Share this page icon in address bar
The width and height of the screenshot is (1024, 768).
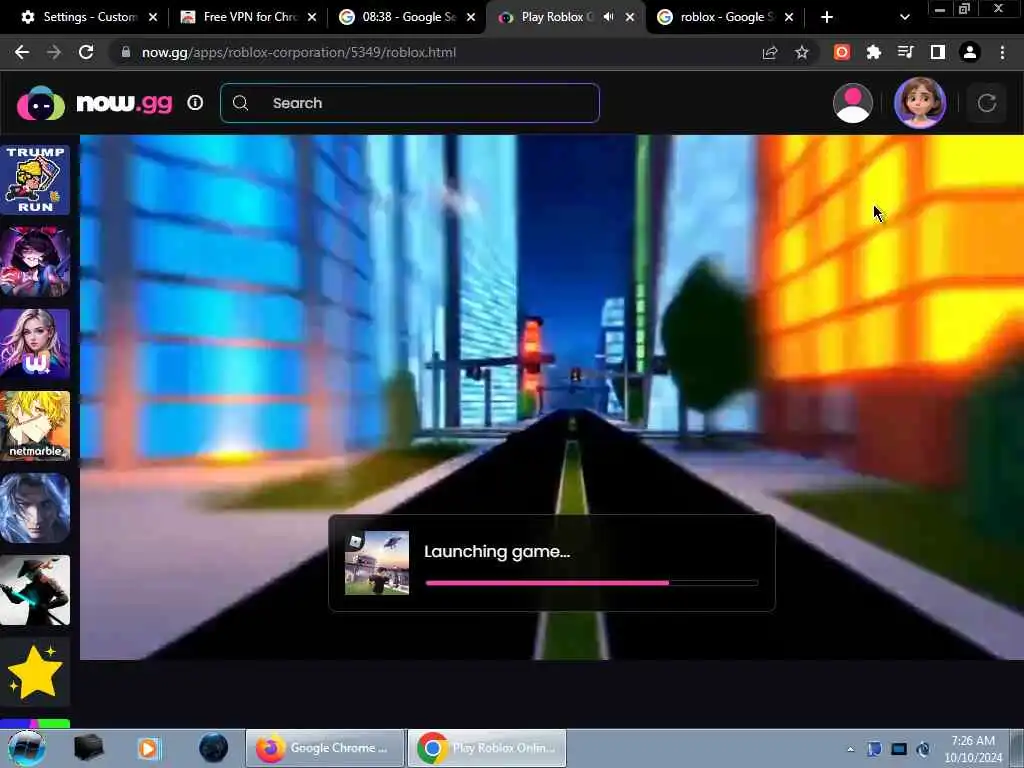pos(770,52)
